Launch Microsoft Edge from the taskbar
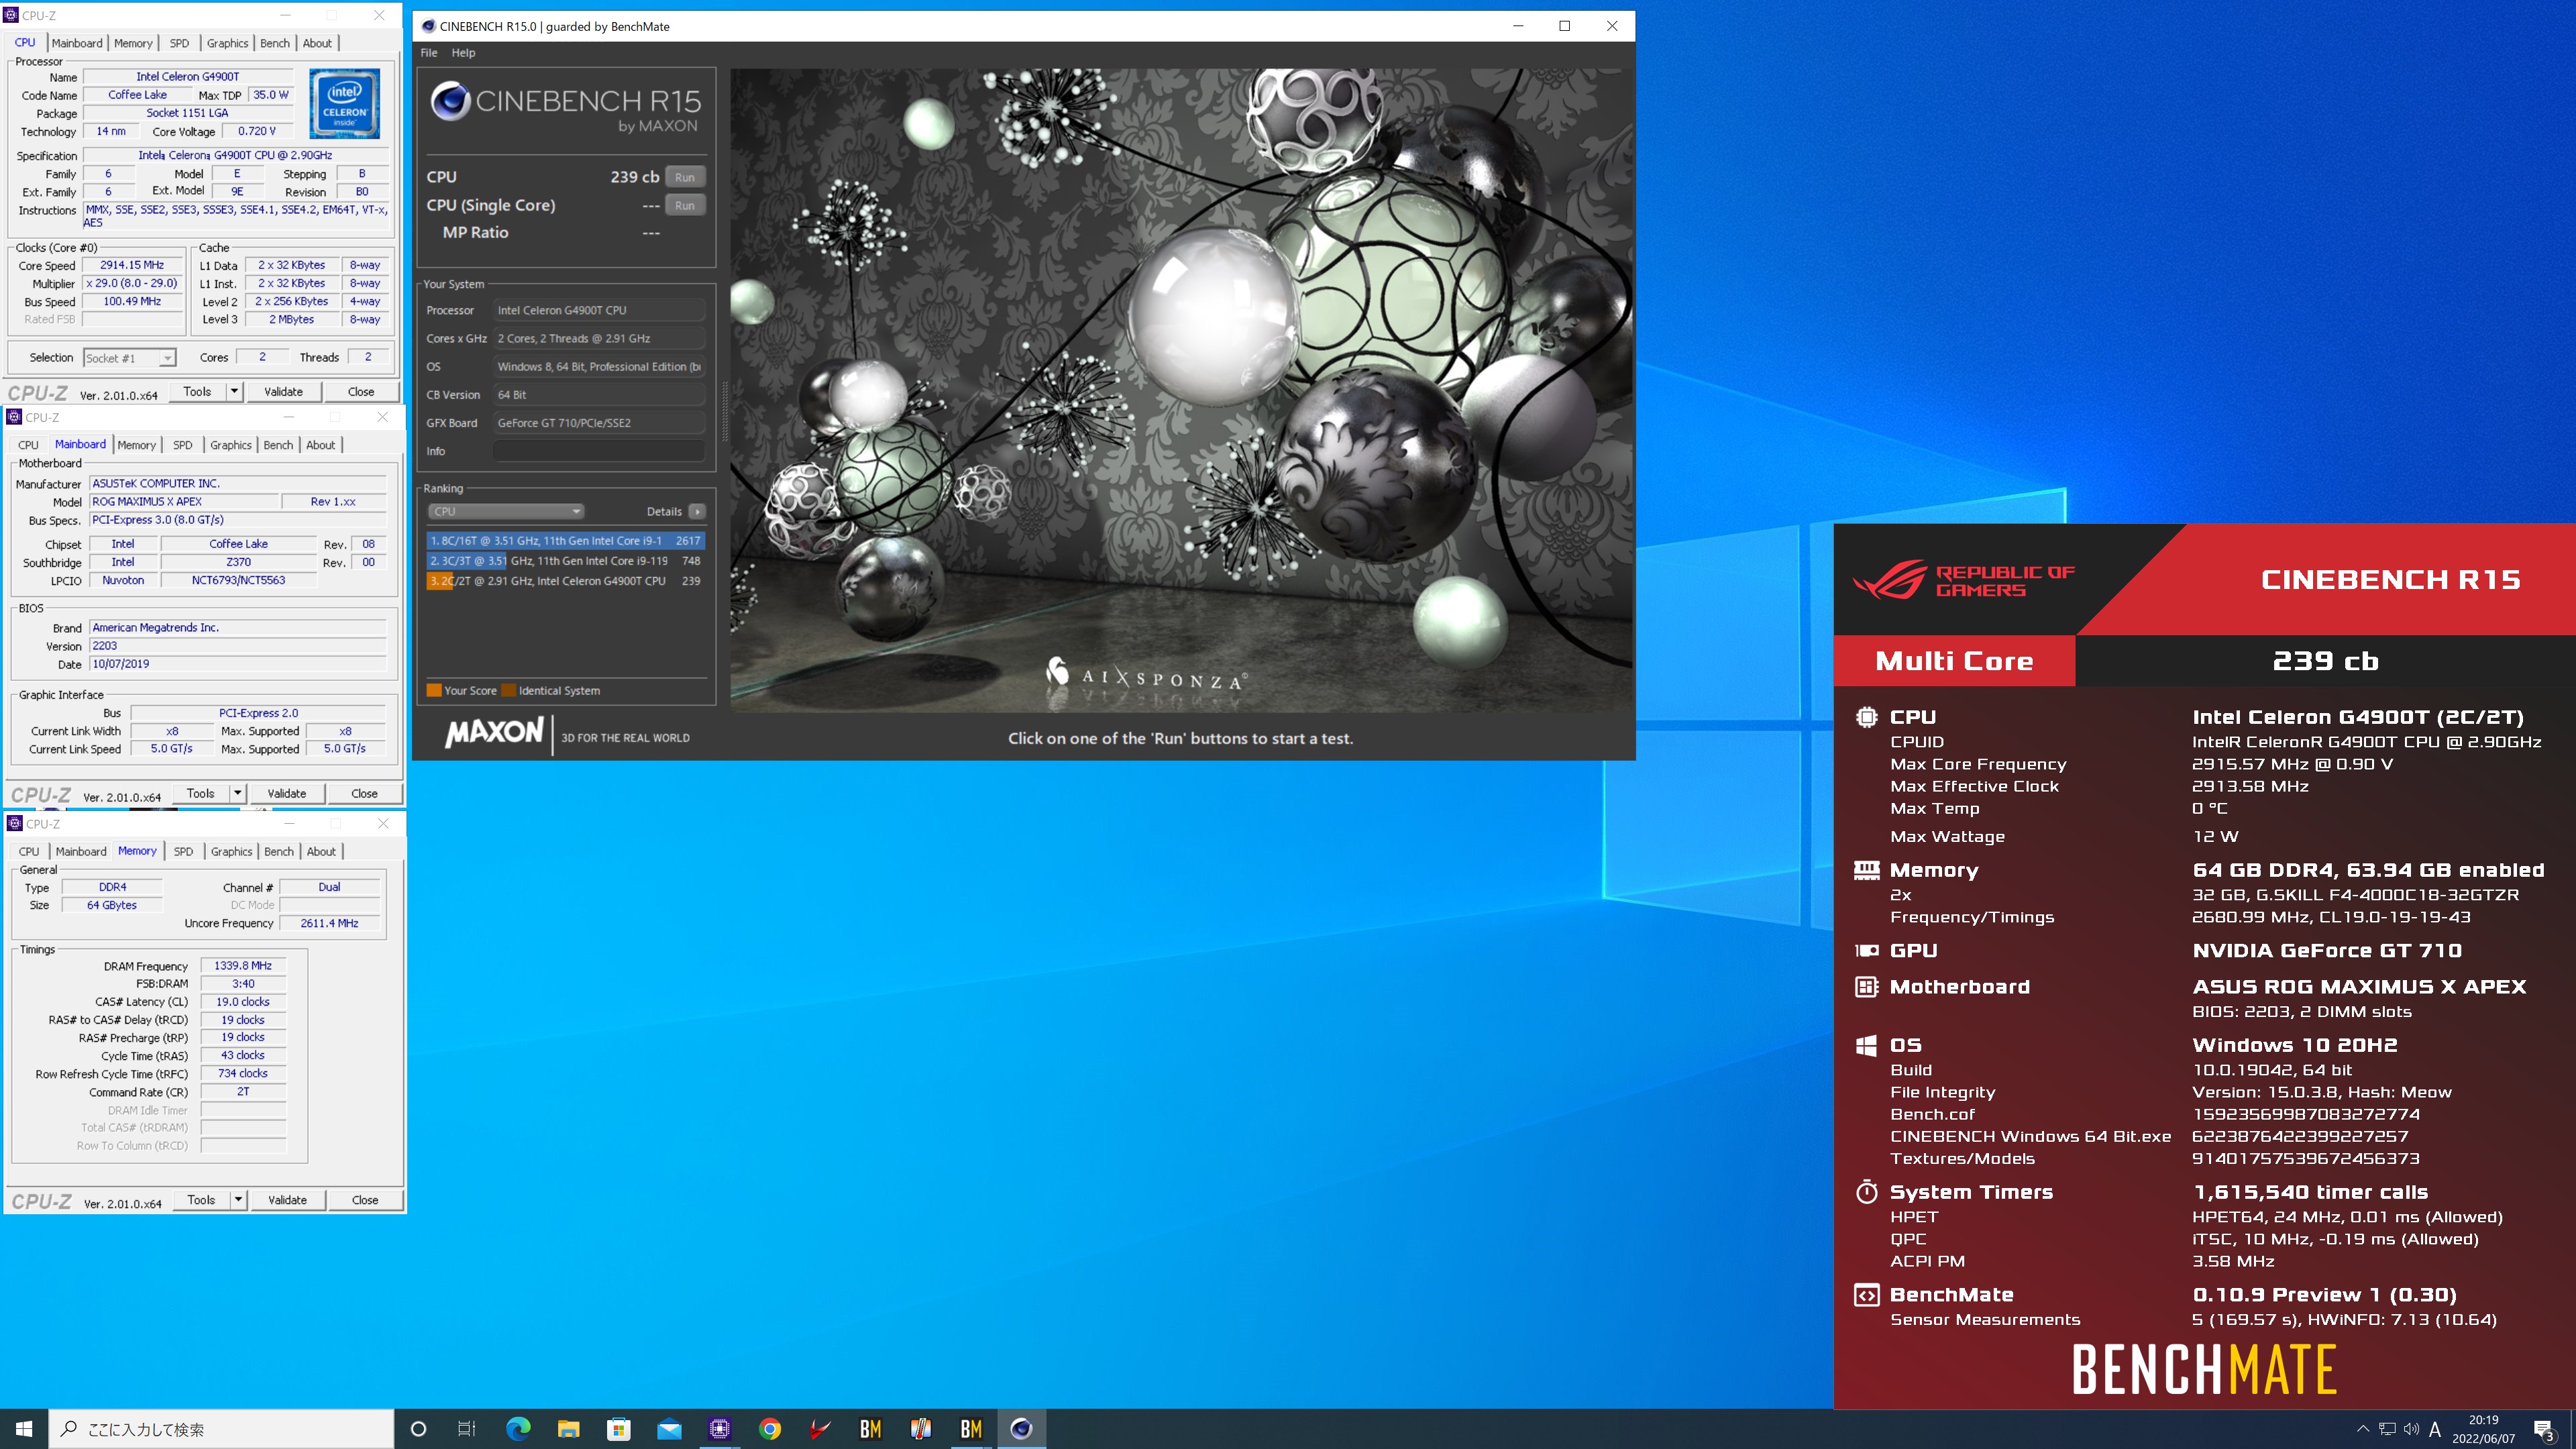 (518, 1429)
